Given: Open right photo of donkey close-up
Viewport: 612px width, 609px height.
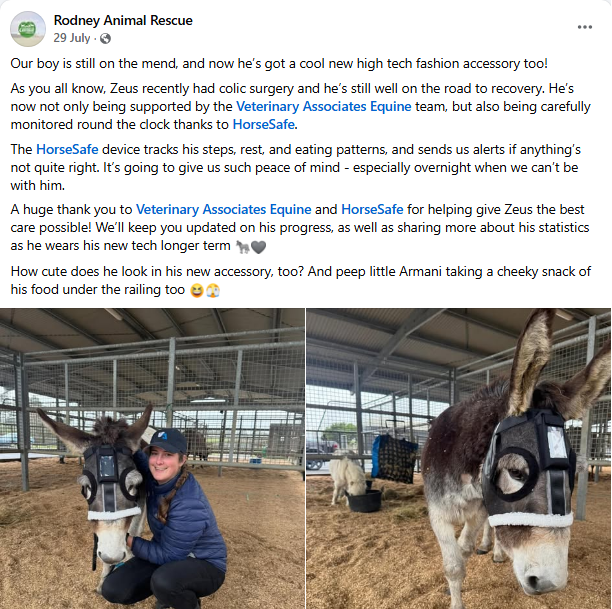Looking at the screenshot, I should pos(459,458).
